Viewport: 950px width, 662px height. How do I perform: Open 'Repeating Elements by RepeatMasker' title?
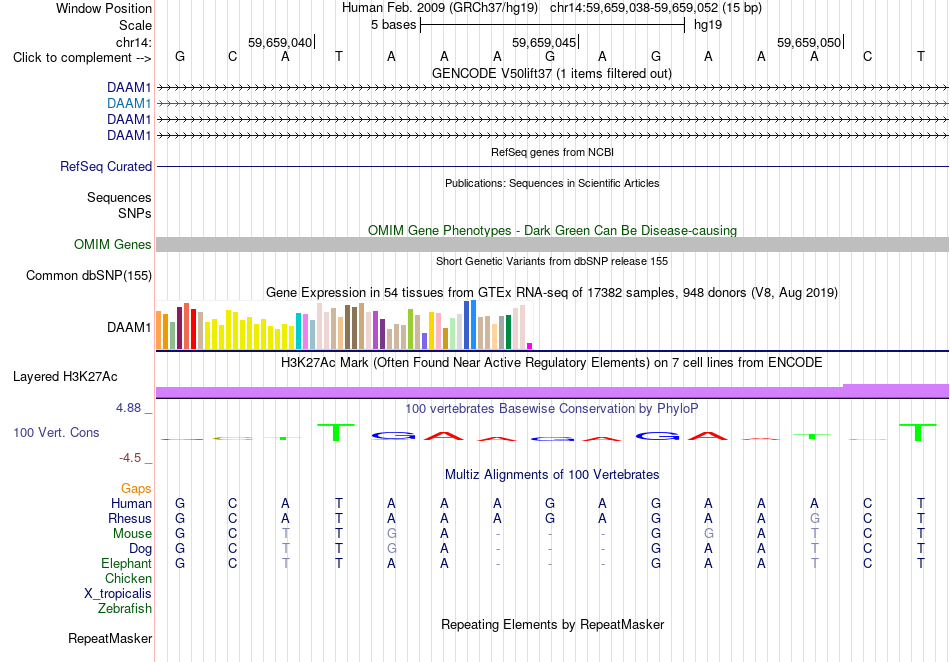pyautogui.click(x=553, y=624)
